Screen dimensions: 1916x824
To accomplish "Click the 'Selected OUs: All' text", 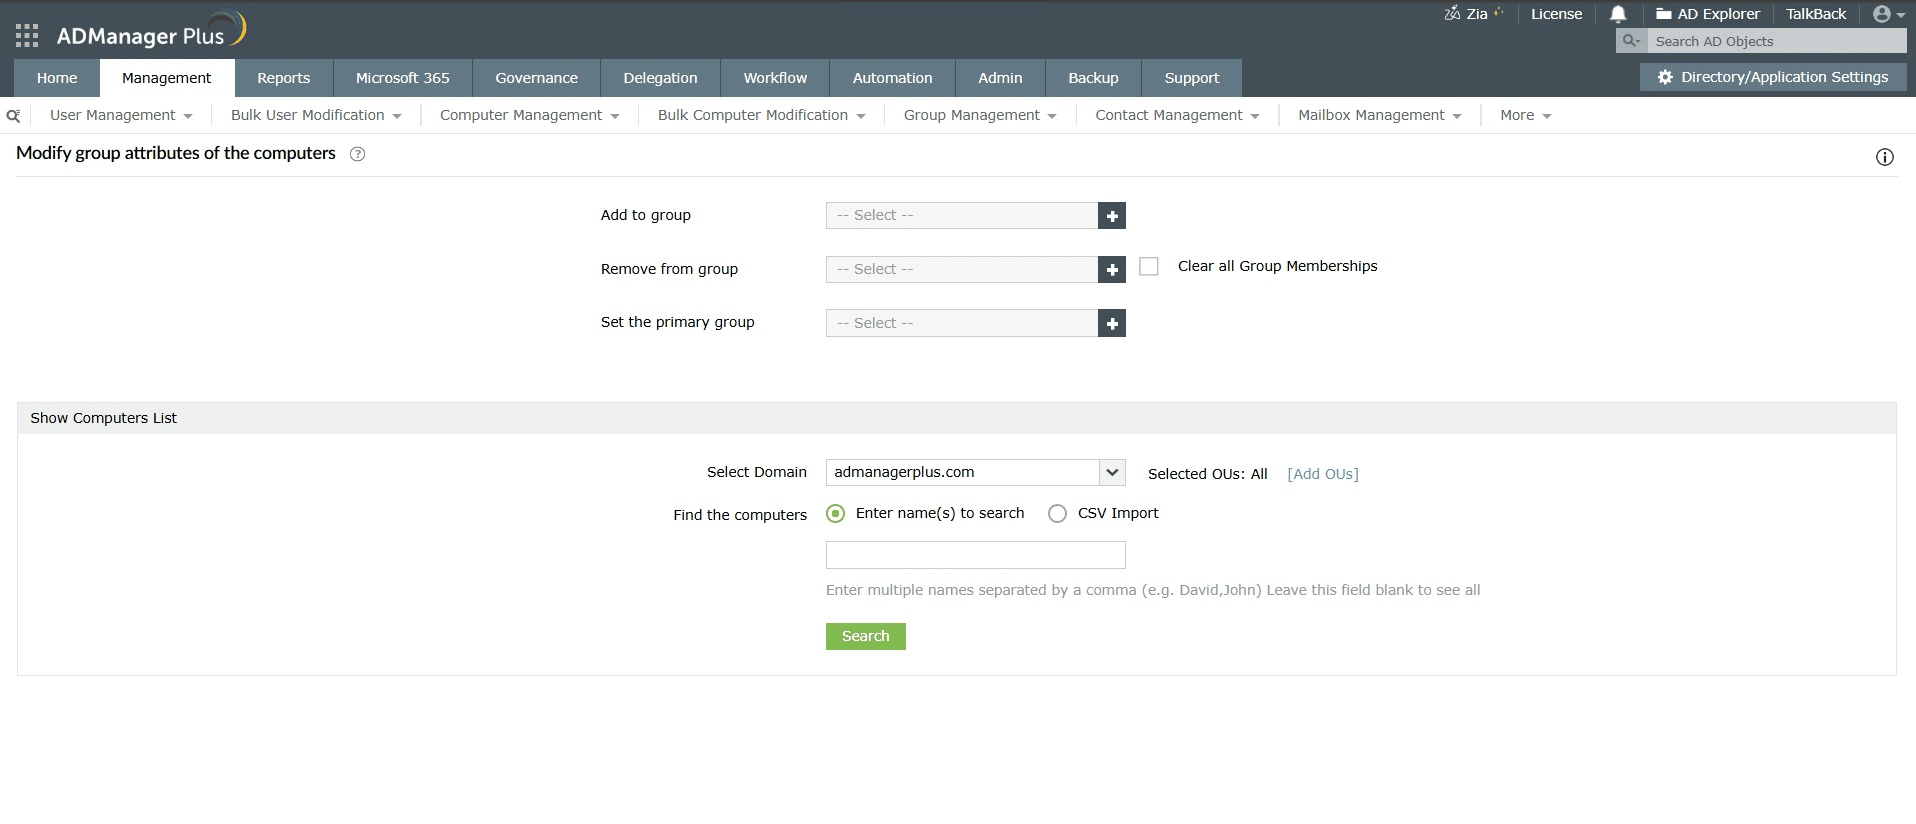I will pos(1208,474).
